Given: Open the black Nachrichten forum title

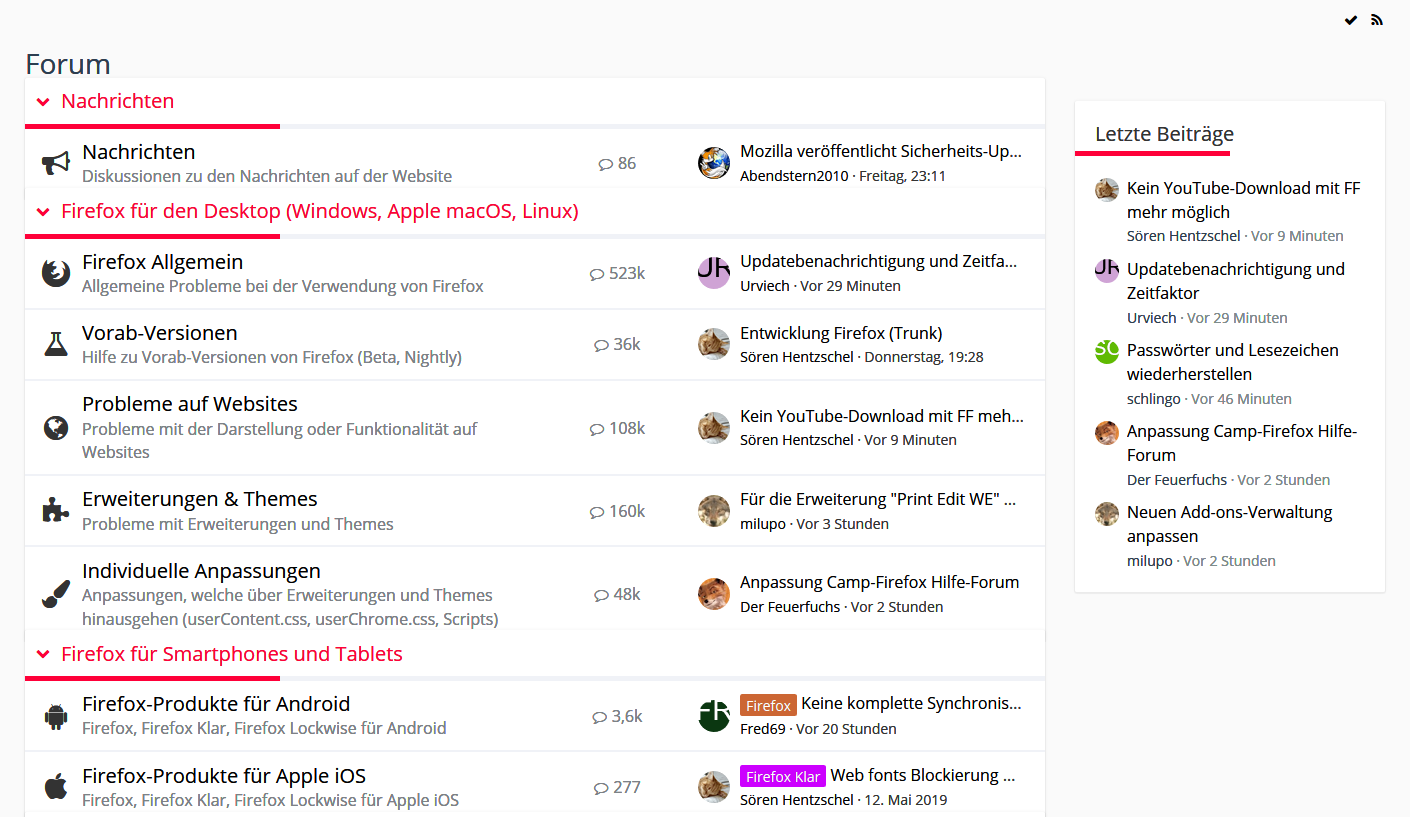Looking at the screenshot, I should tap(139, 152).
